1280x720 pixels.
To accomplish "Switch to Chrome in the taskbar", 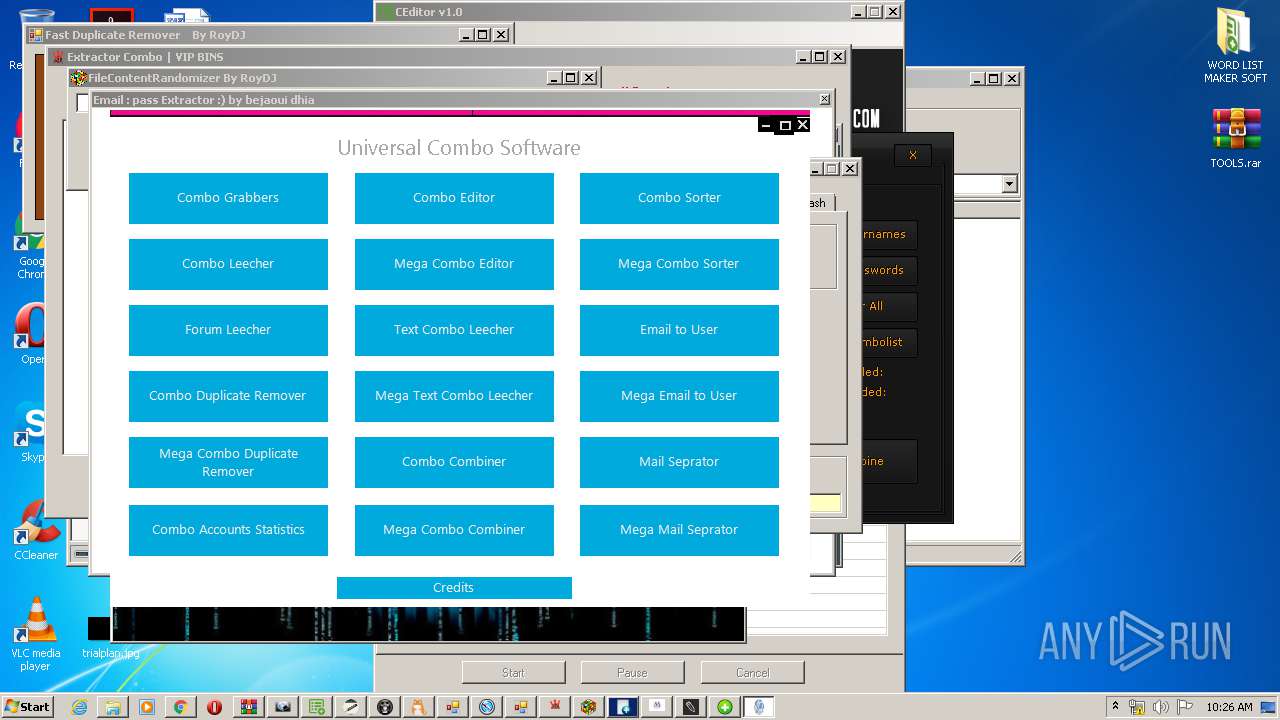I will point(181,707).
